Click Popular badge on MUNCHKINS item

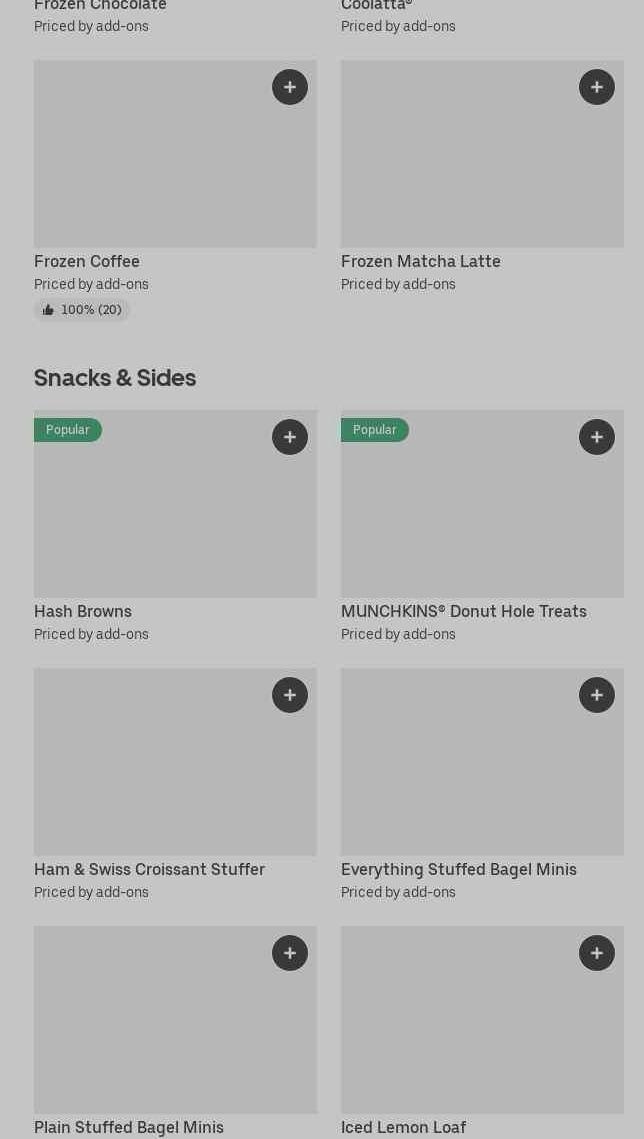pos(375,430)
